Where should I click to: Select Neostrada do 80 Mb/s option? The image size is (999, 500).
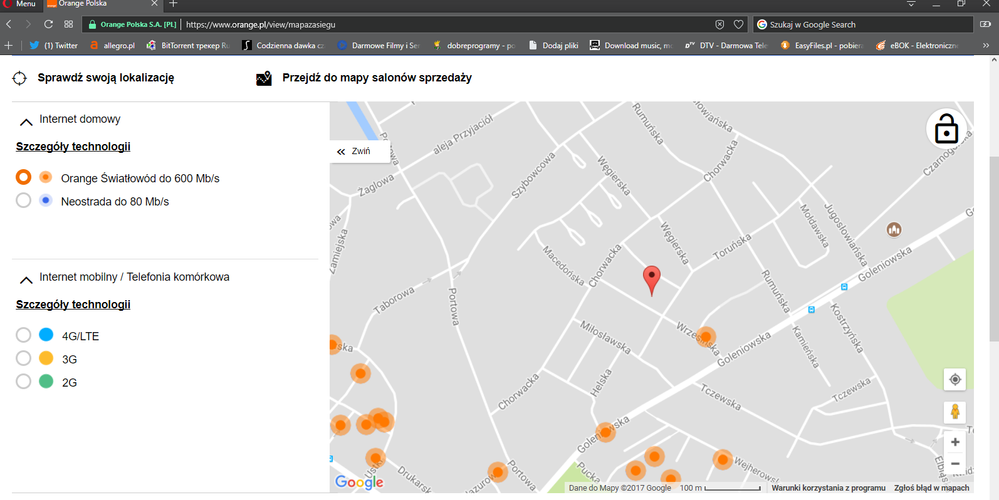point(24,201)
